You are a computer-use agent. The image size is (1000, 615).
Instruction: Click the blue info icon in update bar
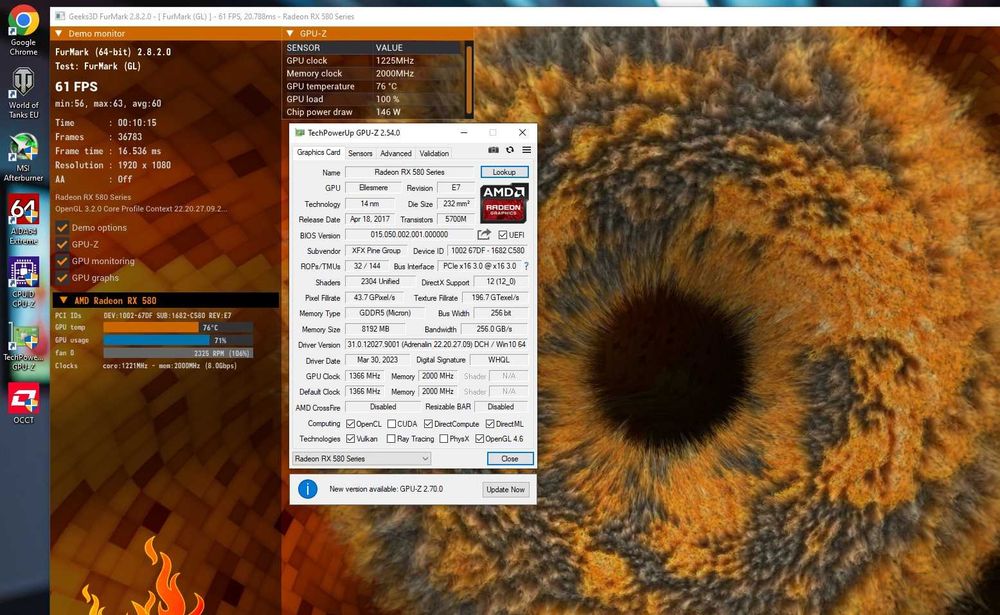(307, 489)
